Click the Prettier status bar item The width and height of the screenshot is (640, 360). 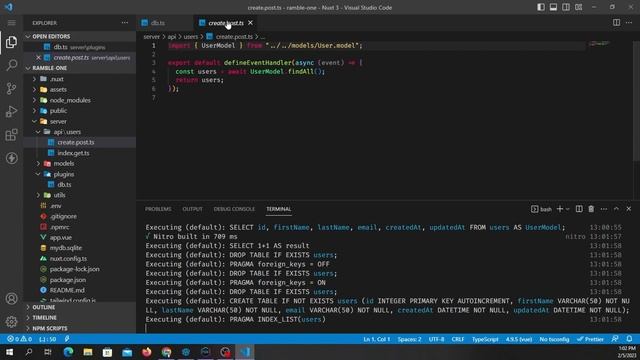[x=590, y=339]
